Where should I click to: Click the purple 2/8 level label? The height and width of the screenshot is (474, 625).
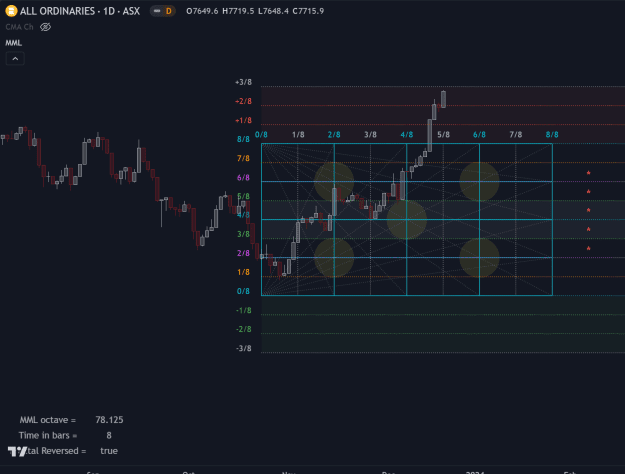243,253
